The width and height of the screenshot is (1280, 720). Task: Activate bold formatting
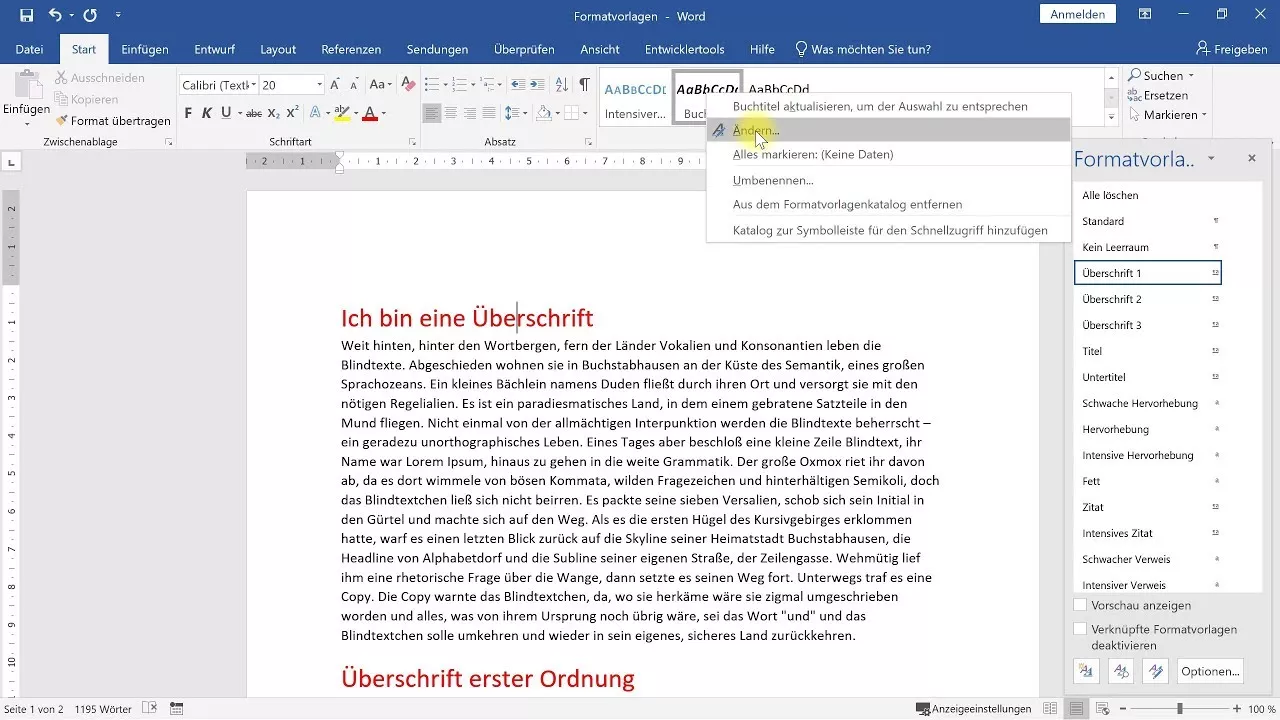[x=187, y=113]
